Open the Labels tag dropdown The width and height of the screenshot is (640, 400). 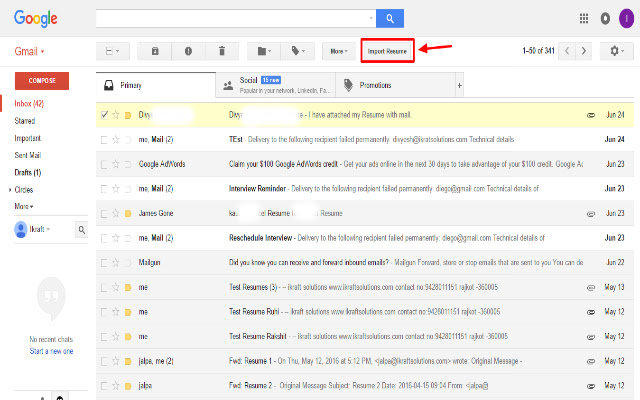click(x=298, y=51)
